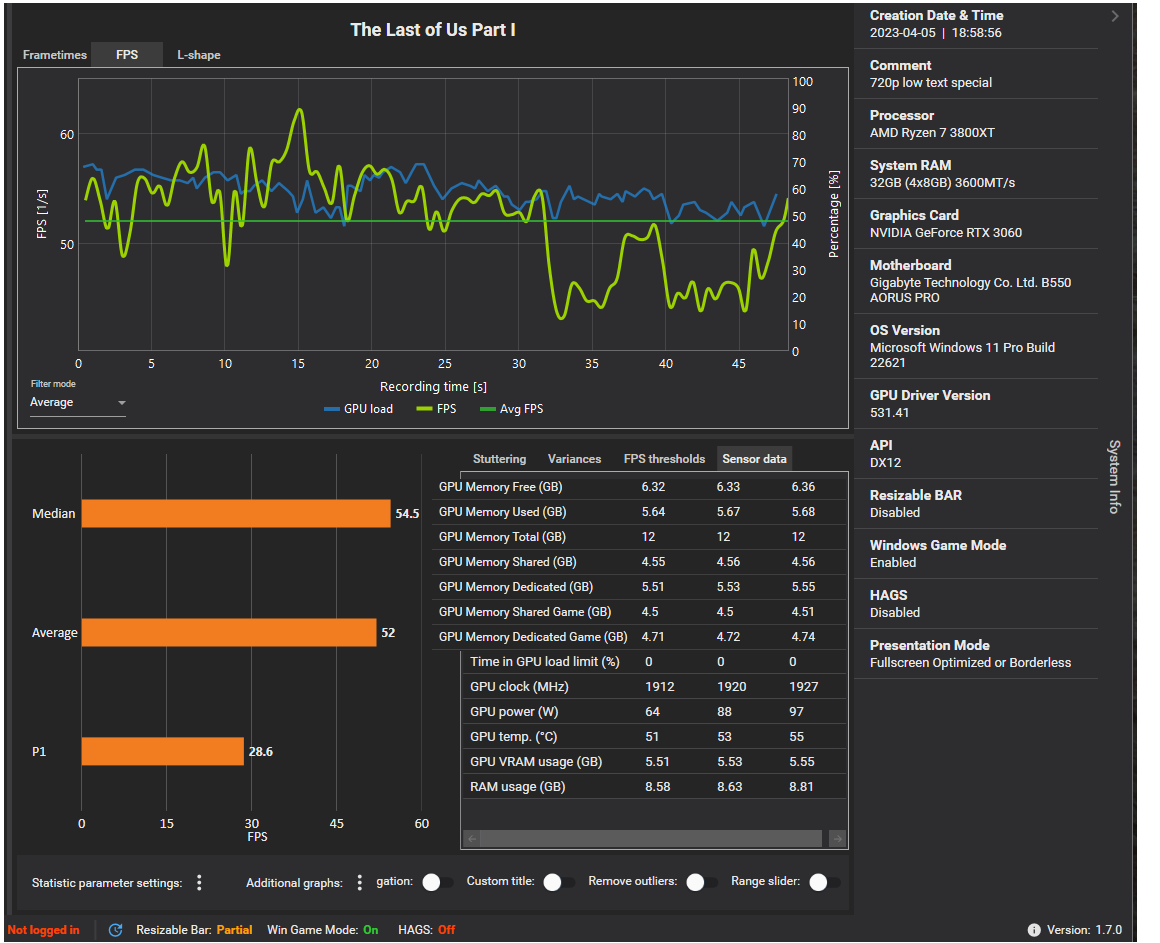Select Time in GPU load limit row
This screenshot has width=1160, height=943.
coord(654,662)
